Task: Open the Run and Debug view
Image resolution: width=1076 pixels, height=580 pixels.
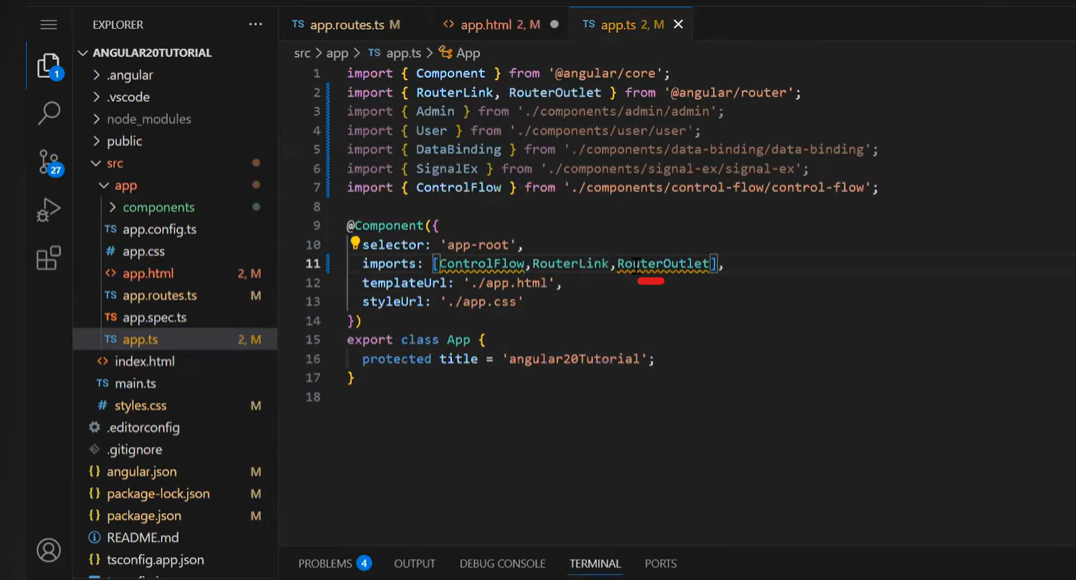Action: point(48,210)
